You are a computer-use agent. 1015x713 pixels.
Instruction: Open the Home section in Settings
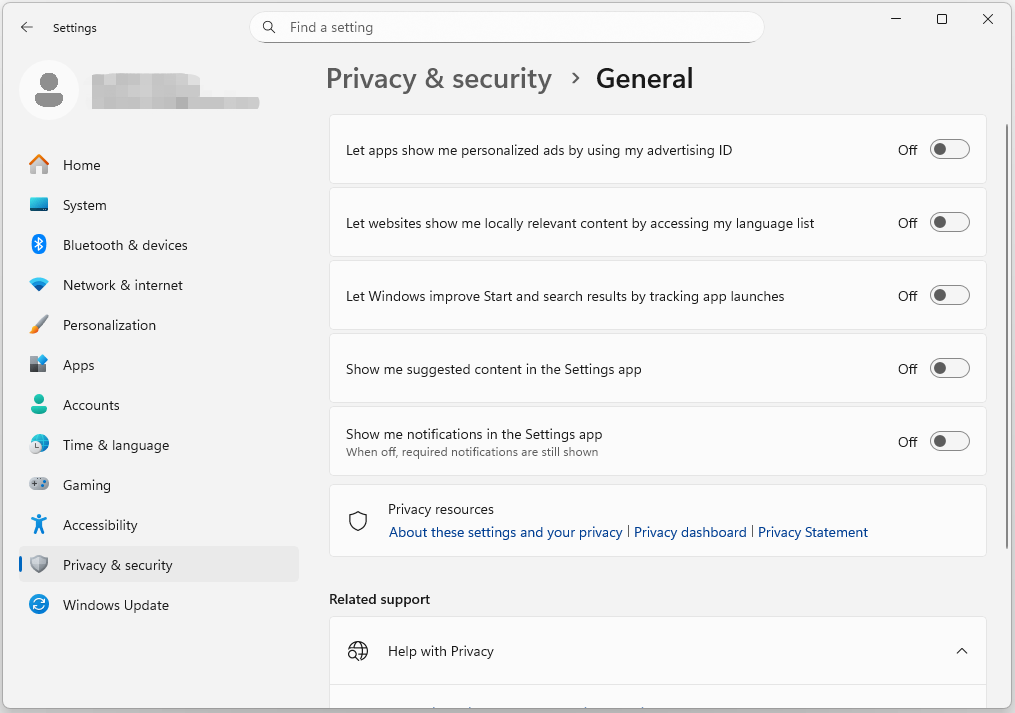[x=81, y=164]
